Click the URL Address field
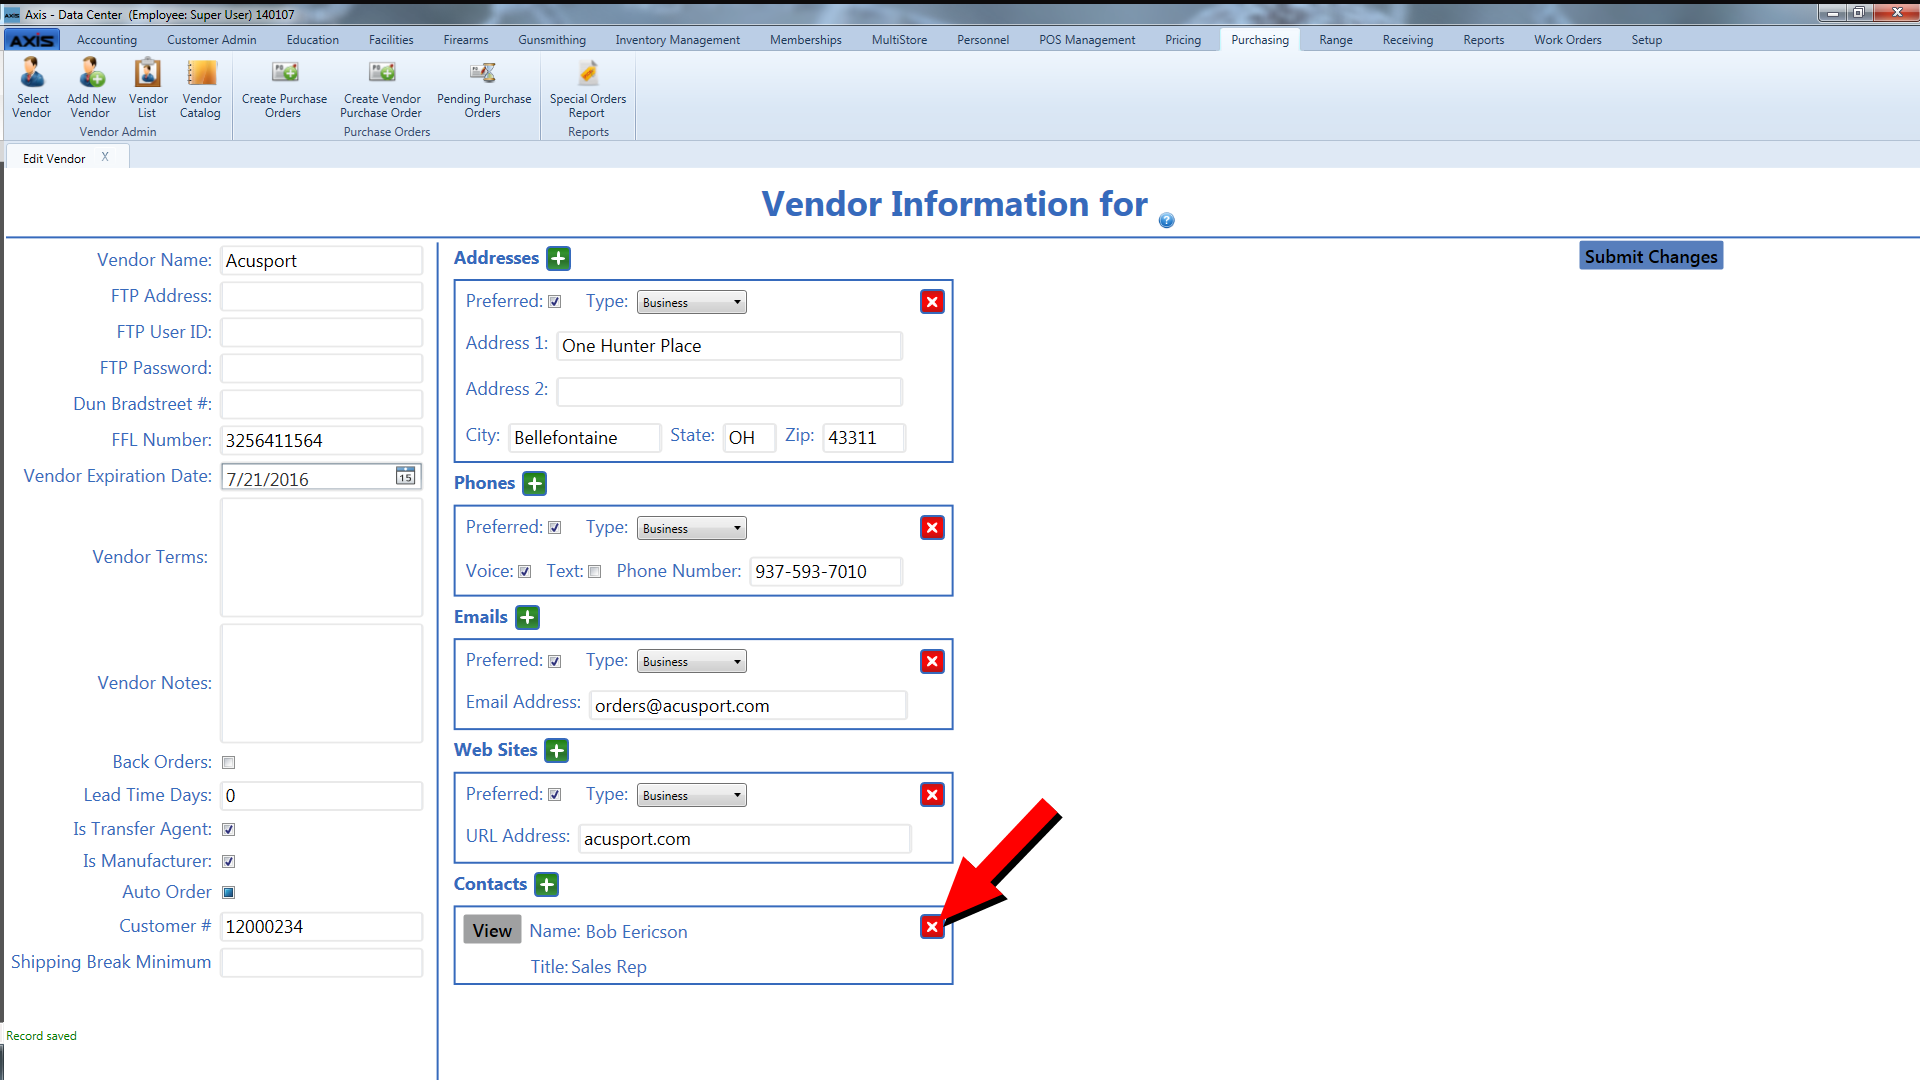The height and width of the screenshot is (1080, 1920). click(x=745, y=839)
